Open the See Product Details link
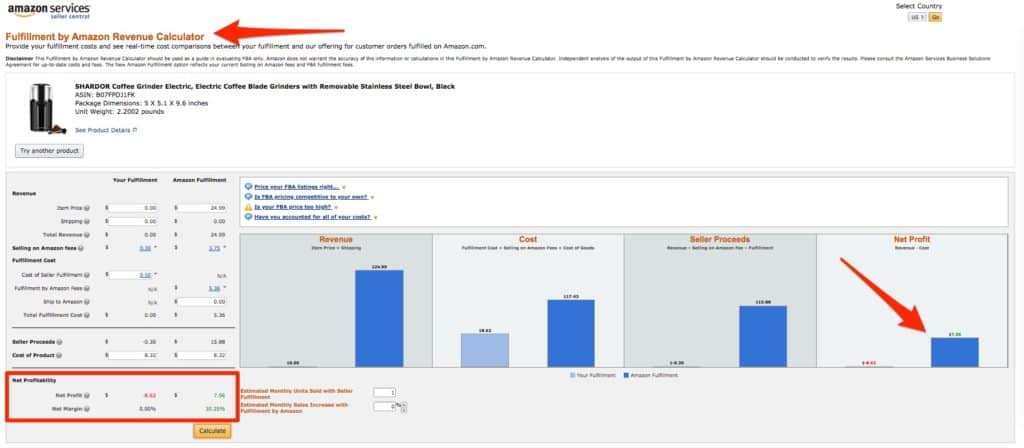 click(x=103, y=130)
